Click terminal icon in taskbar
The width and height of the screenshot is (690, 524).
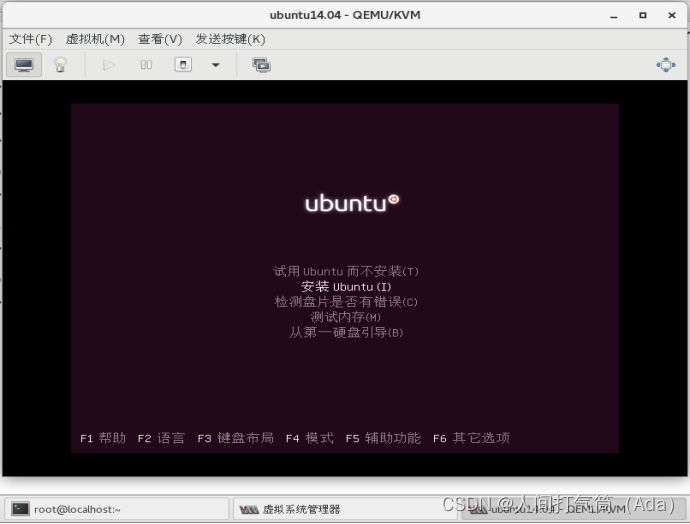[x=20, y=509]
